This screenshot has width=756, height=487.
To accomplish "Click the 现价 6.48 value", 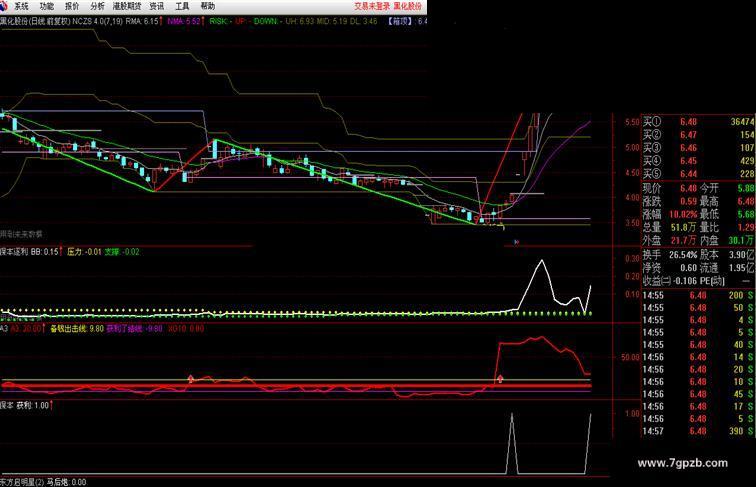I will tap(688, 189).
